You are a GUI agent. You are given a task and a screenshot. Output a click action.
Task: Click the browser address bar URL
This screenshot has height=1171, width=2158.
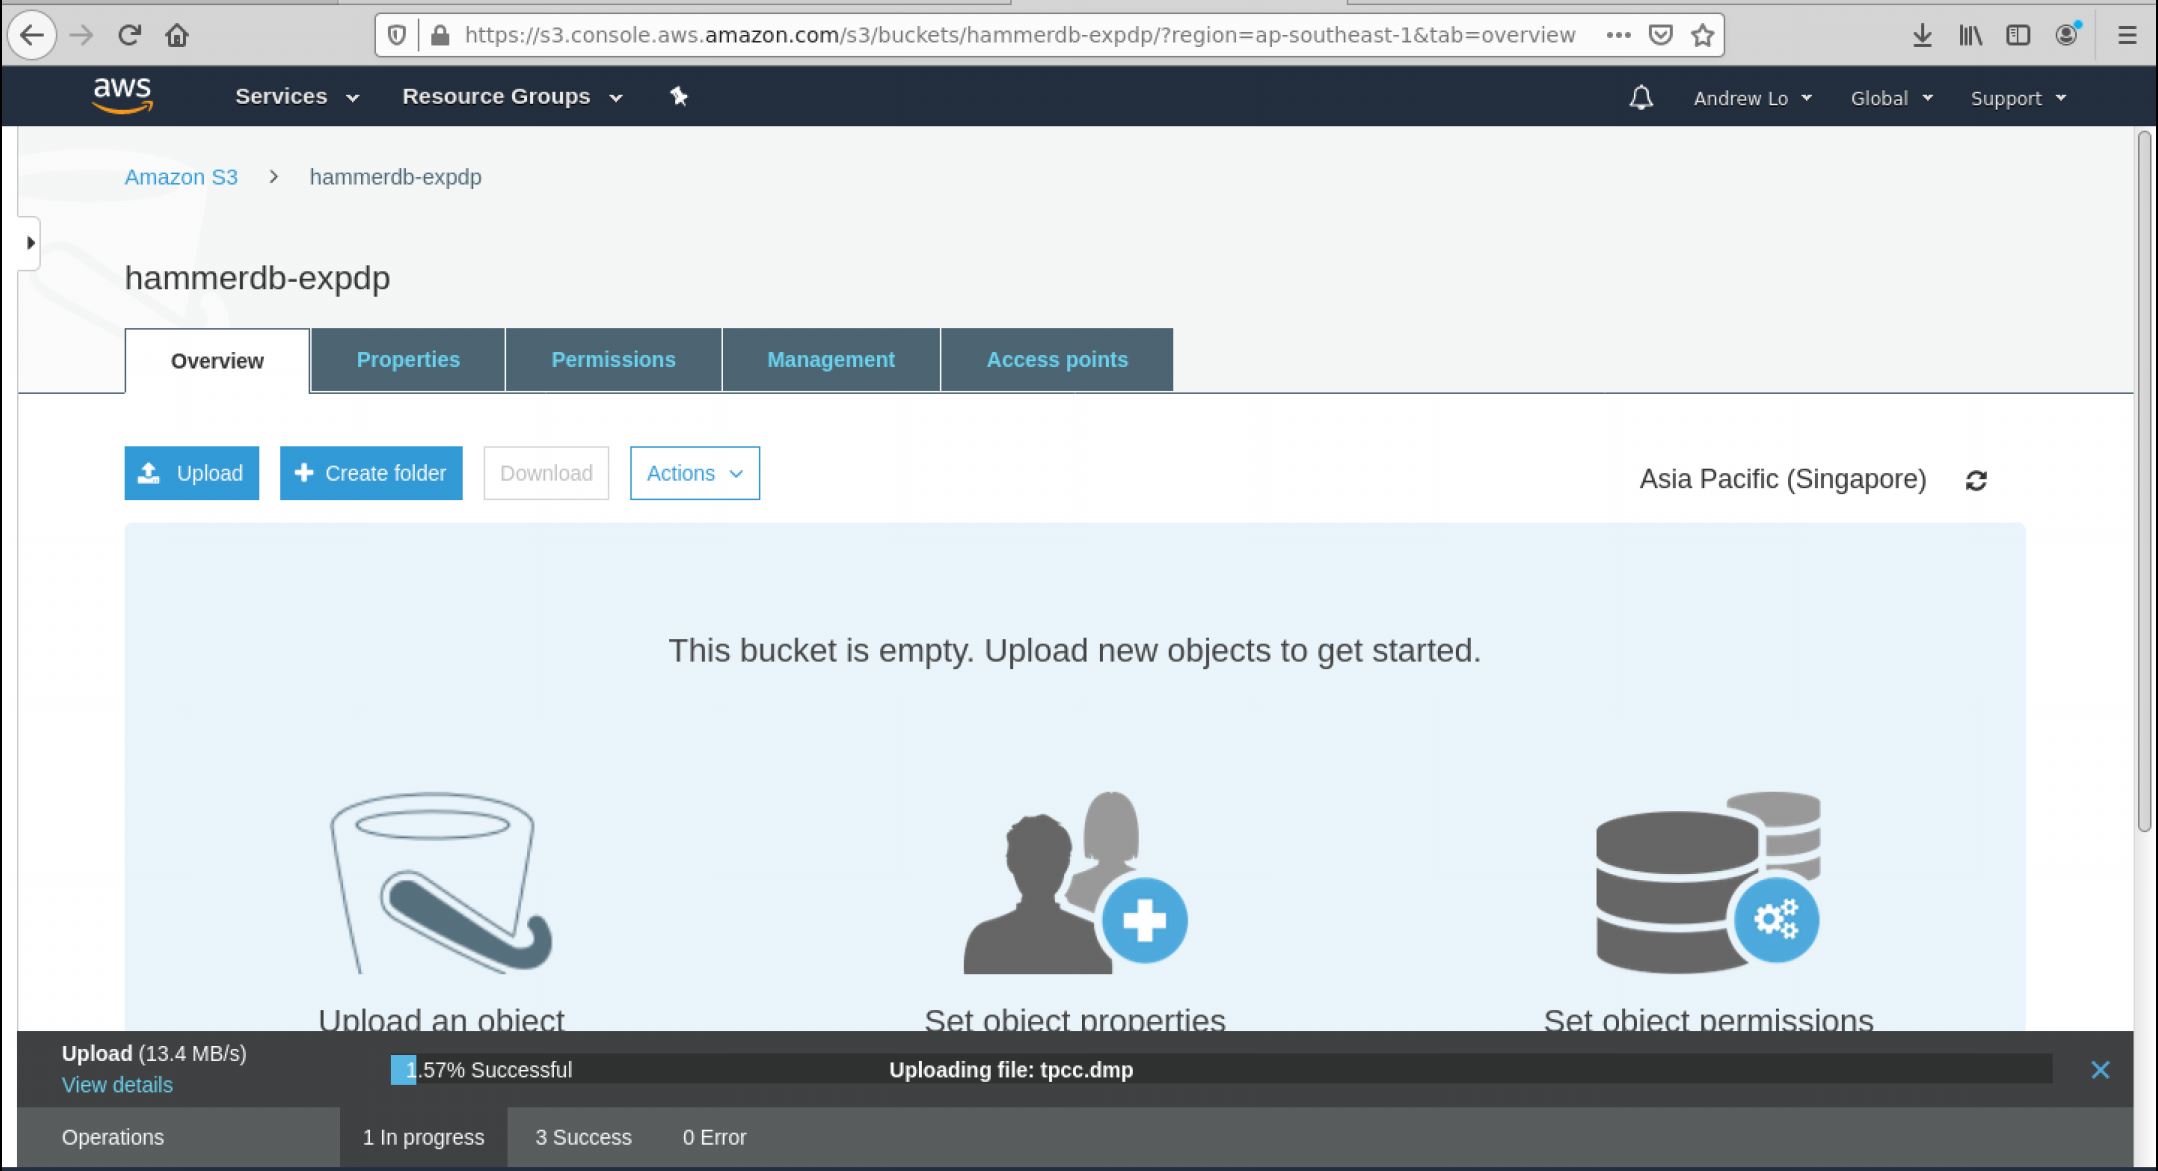1020,36
